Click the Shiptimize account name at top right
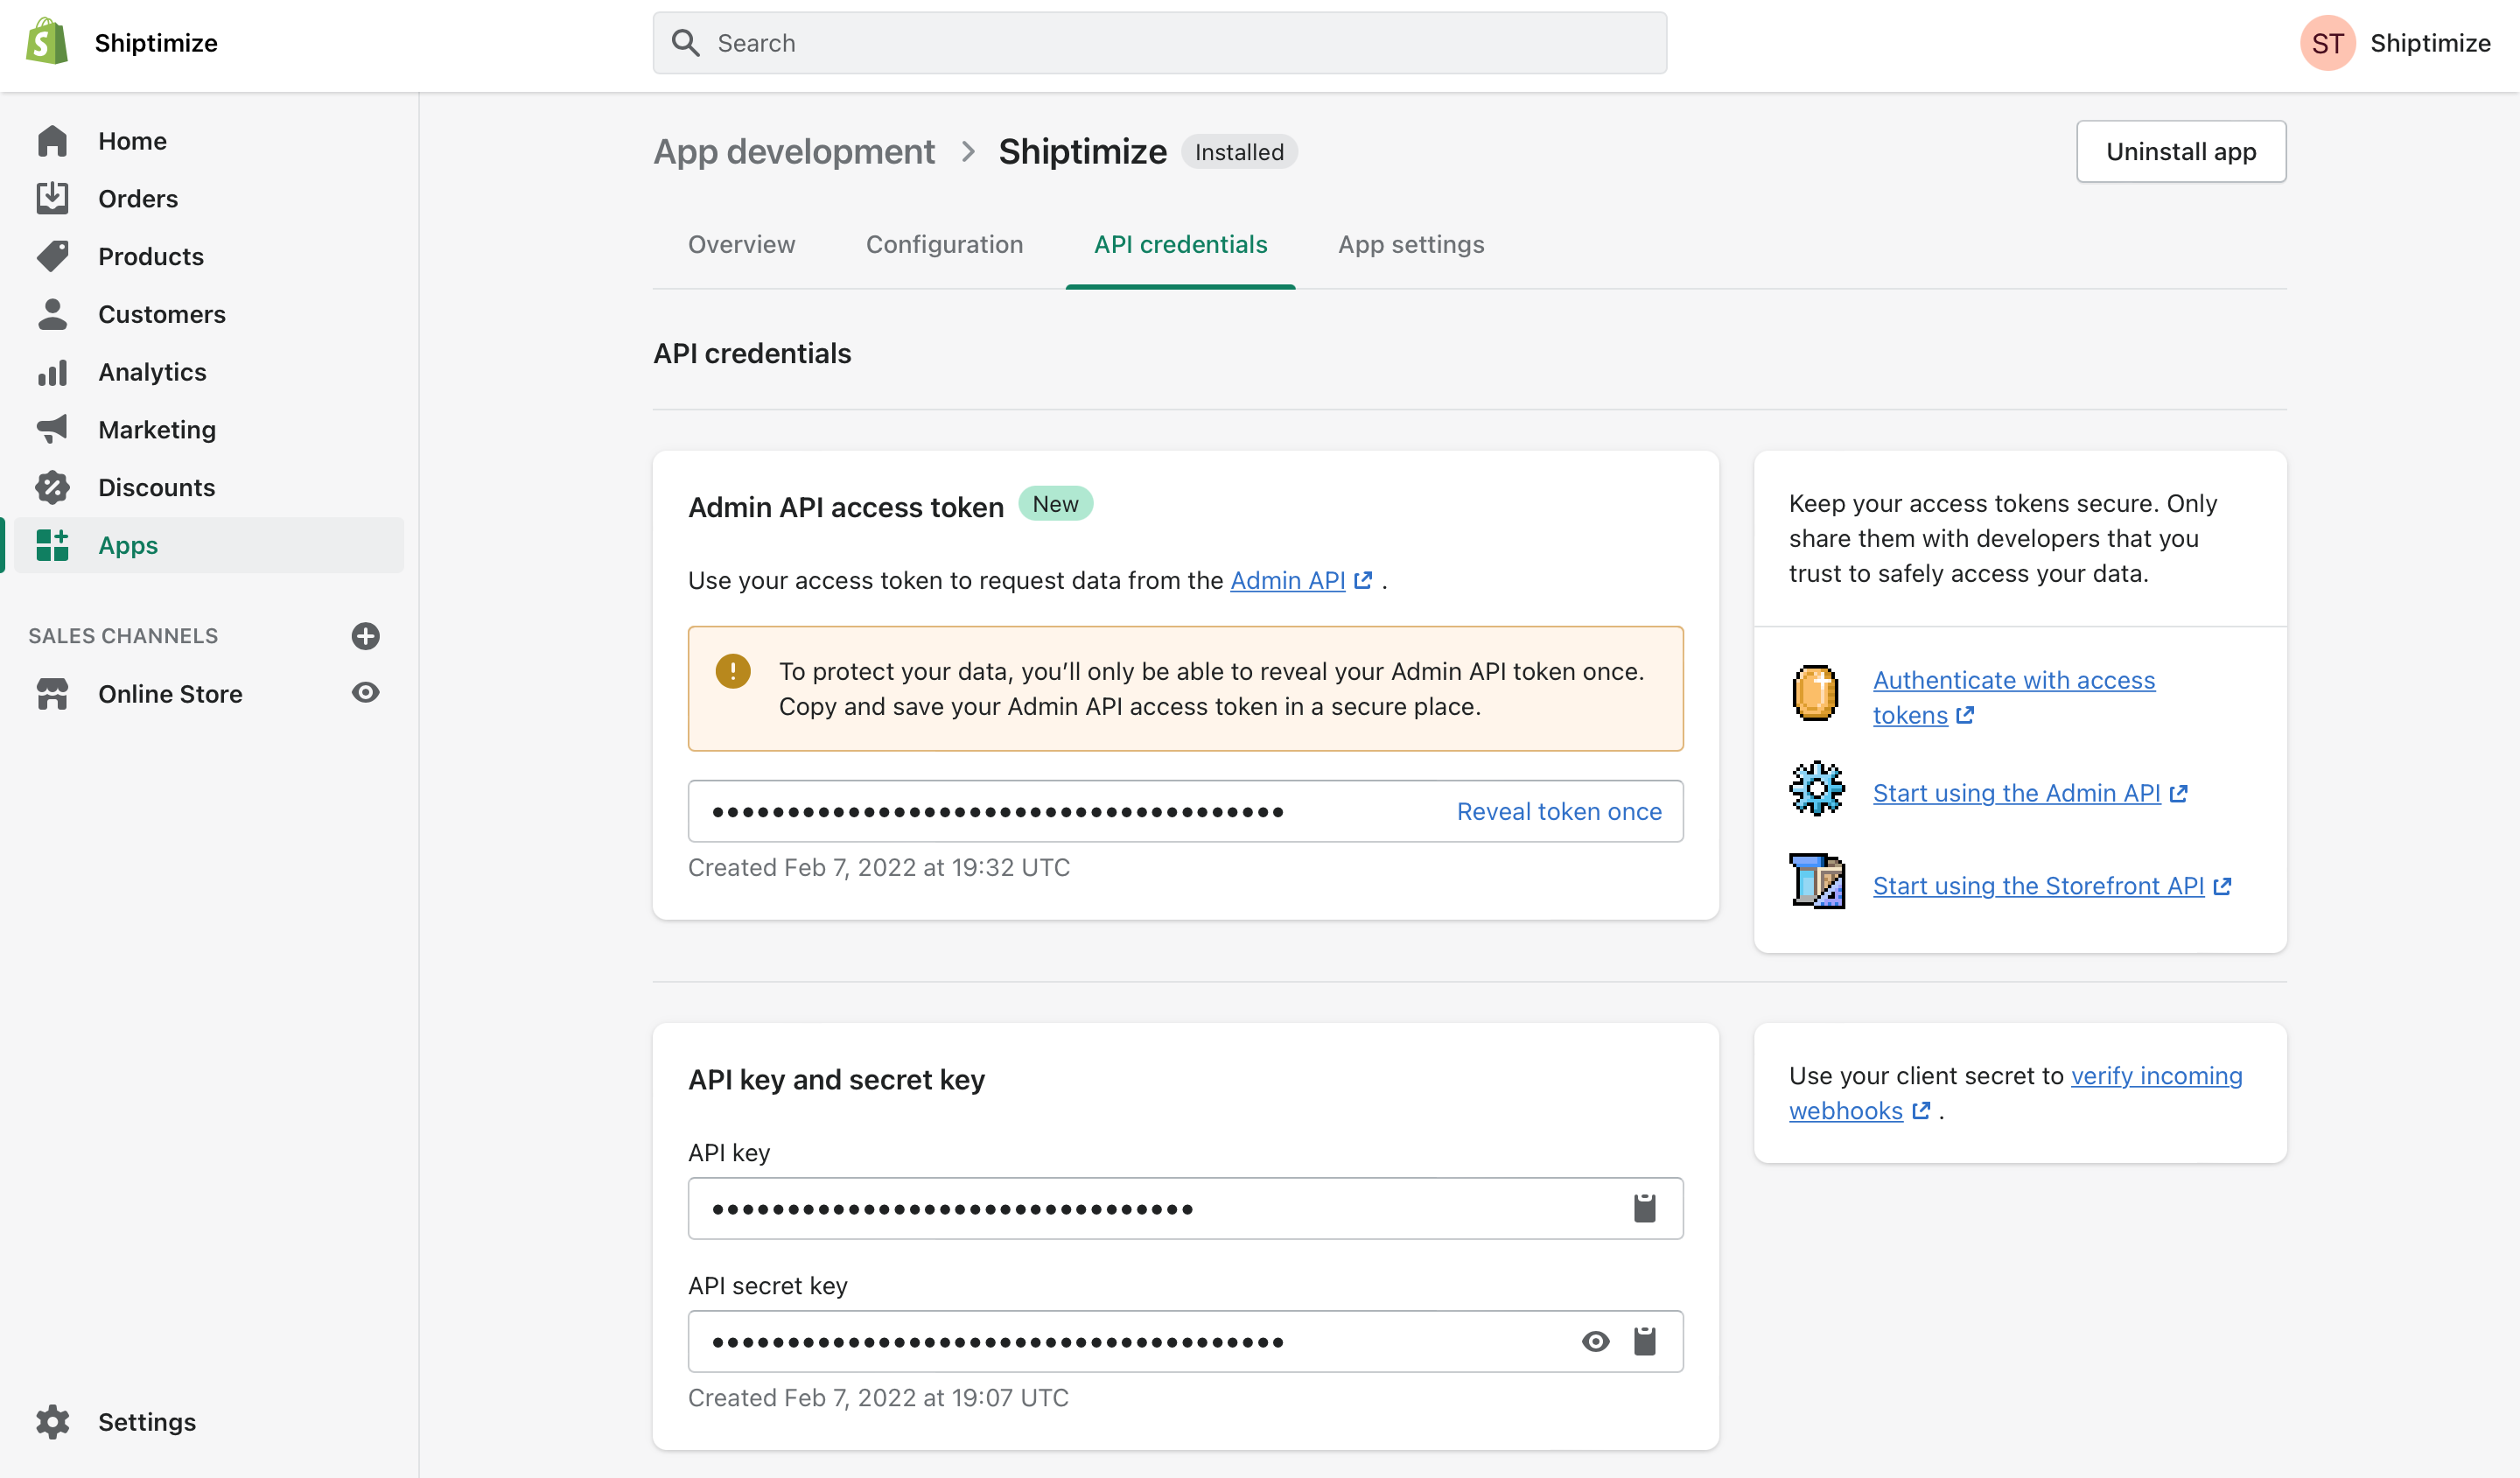Image resolution: width=2520 pixels, height=1478 pixels. pos(2430,43)
